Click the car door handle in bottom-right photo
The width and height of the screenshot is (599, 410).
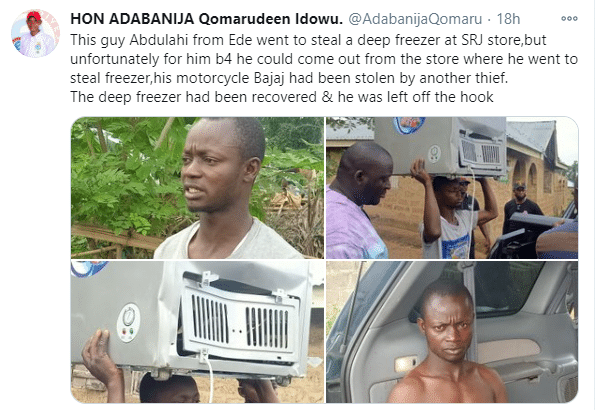coord(406,365)
